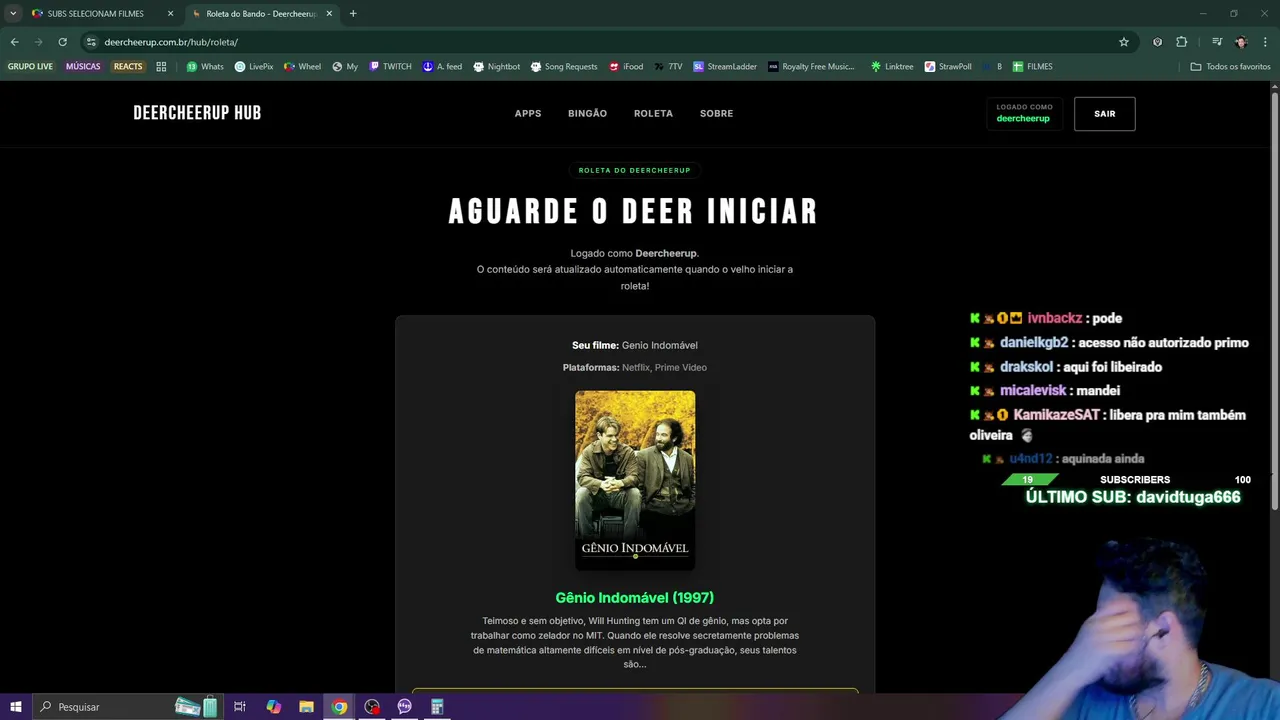
Task: Open Task View on taskbar
Action: pyautogui.click(x=240, y=707)
